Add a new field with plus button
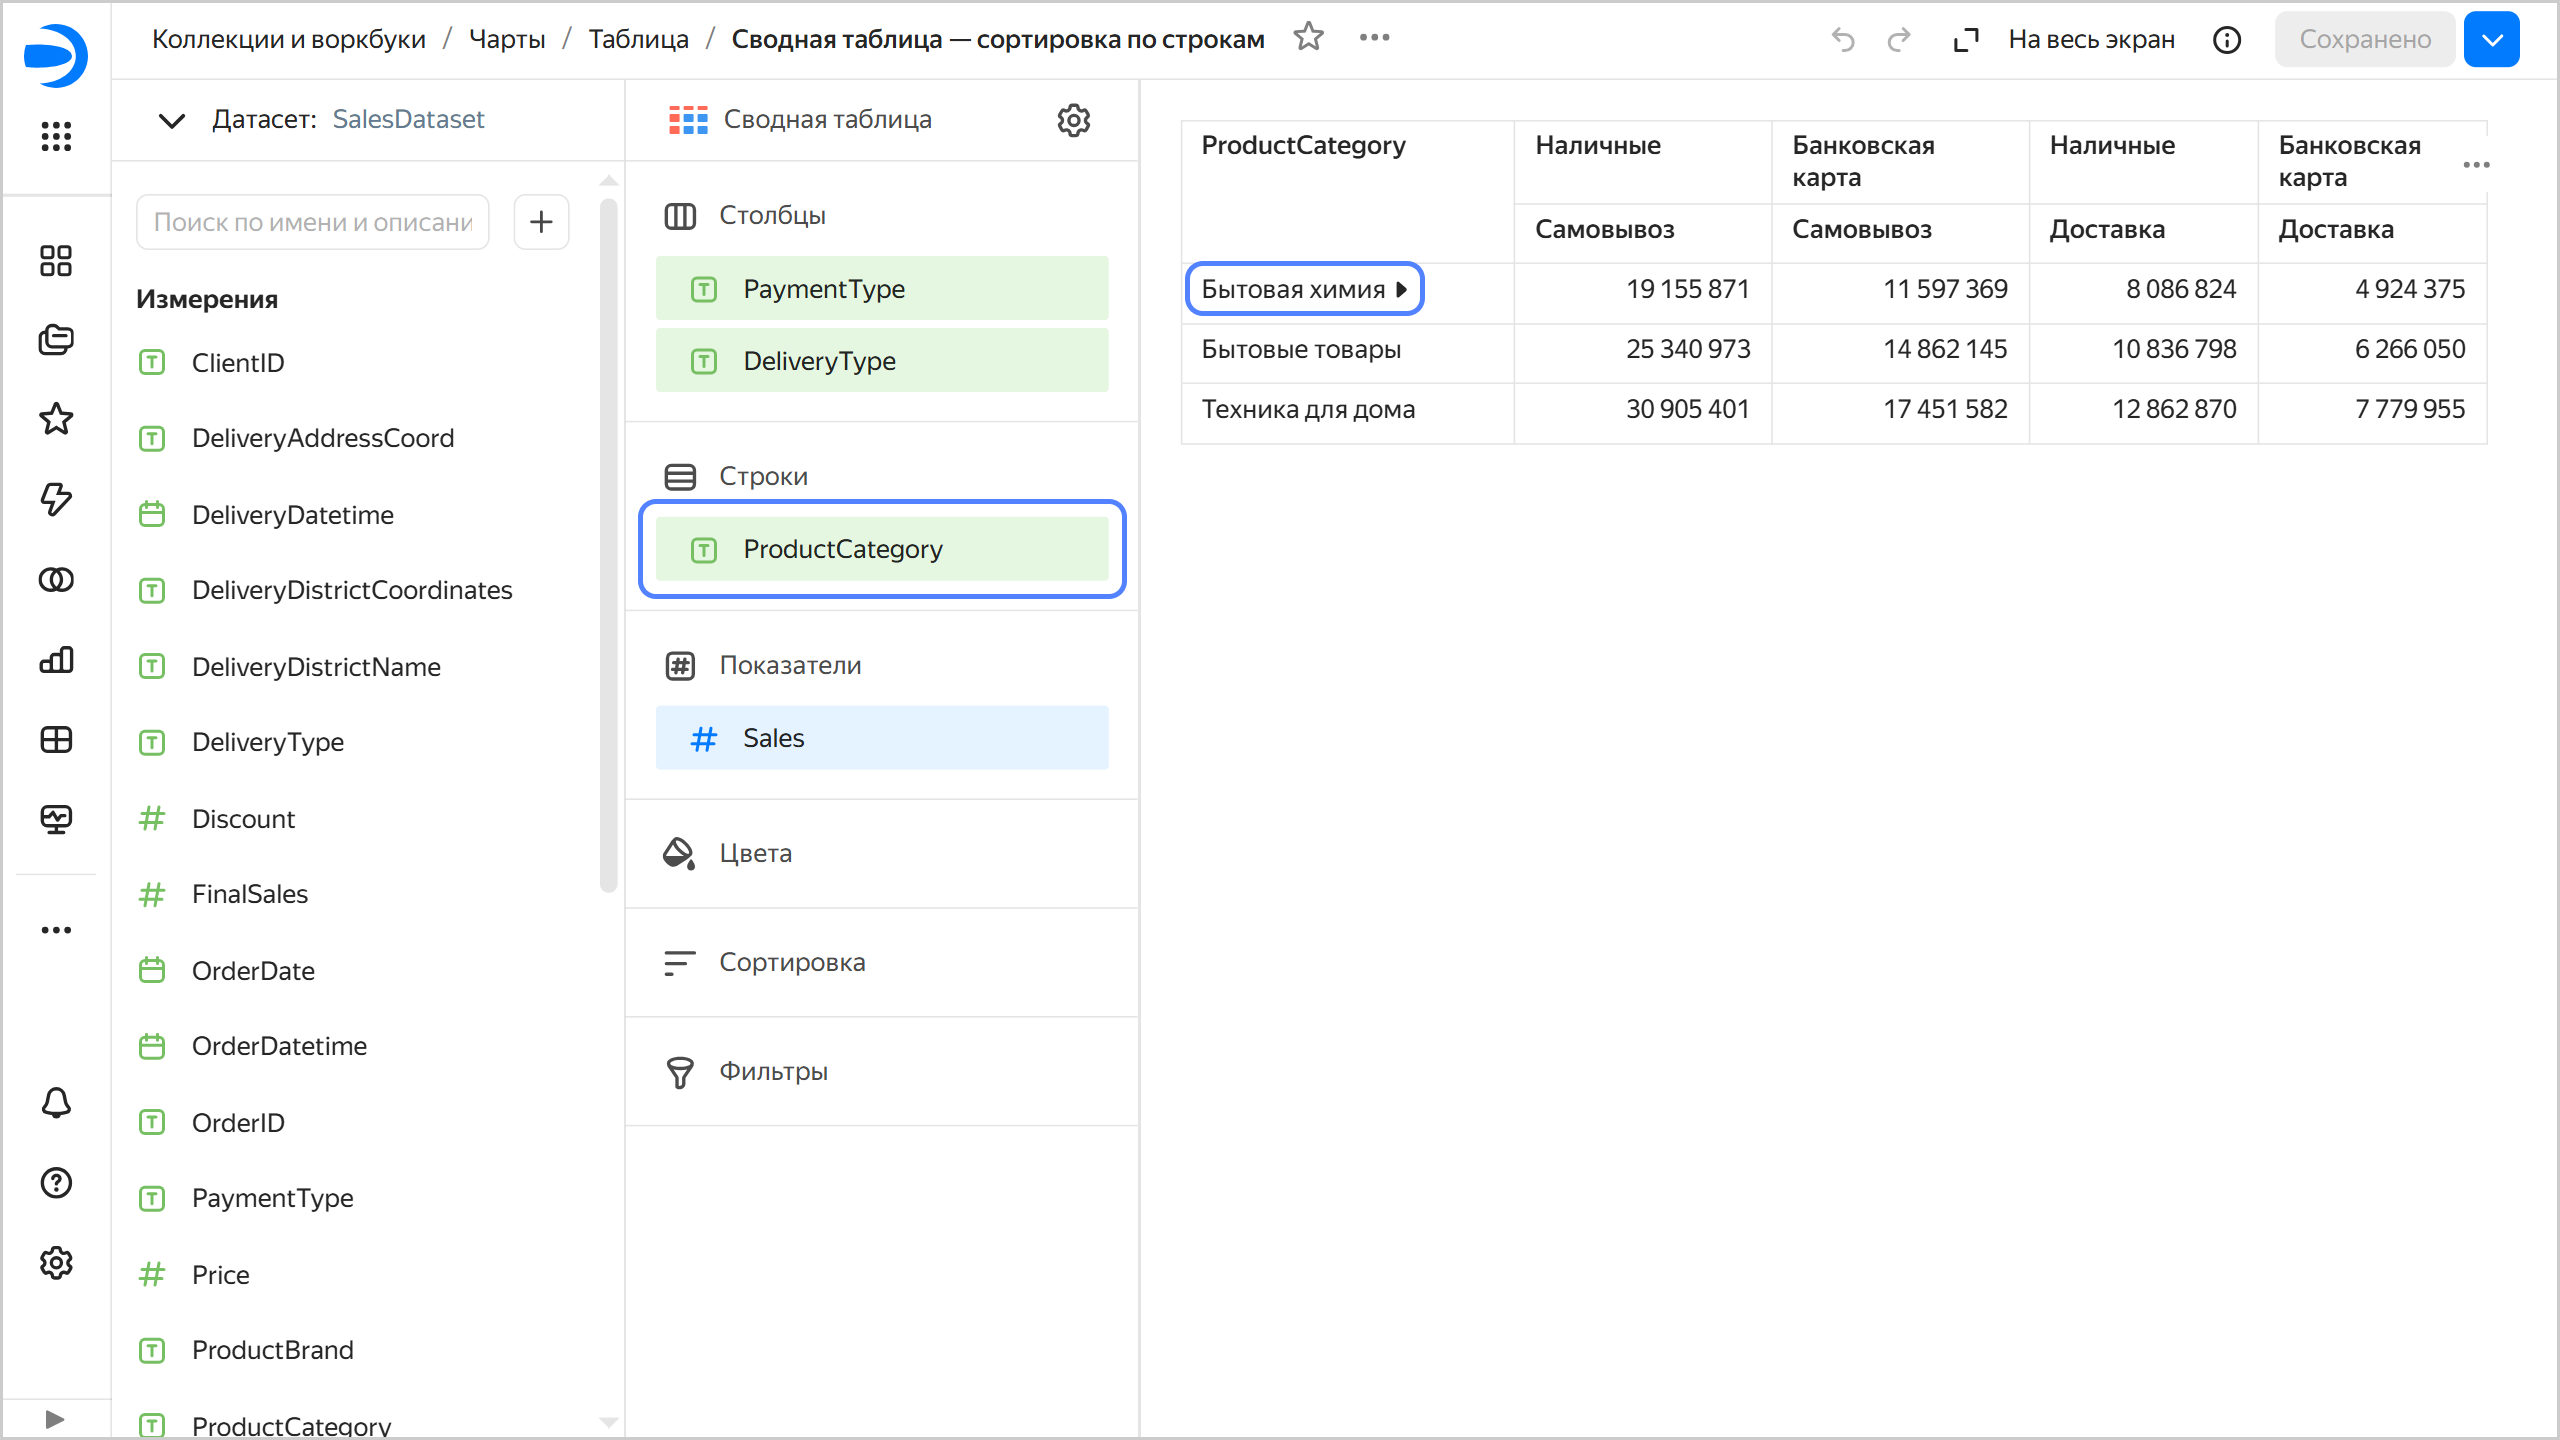Image resolution: width=2560 pixels, height=1440 pixels. coord(541,222)
